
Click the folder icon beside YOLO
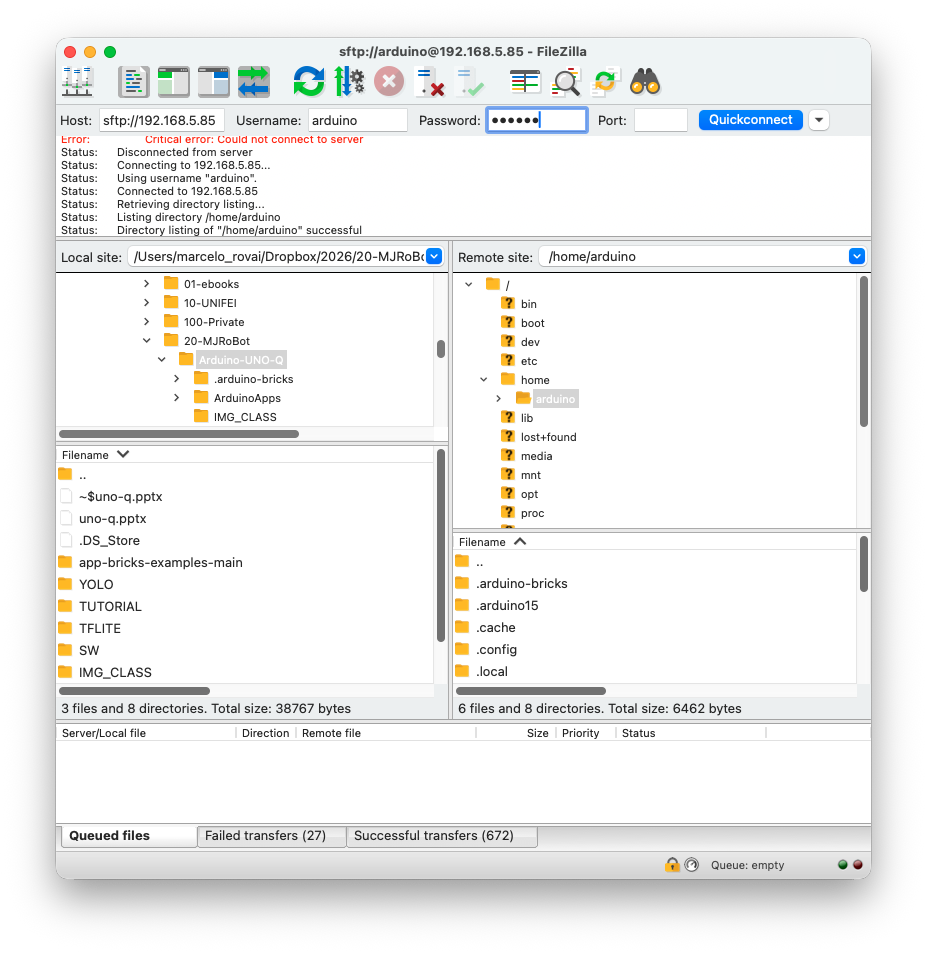click(x=65, y=584)
